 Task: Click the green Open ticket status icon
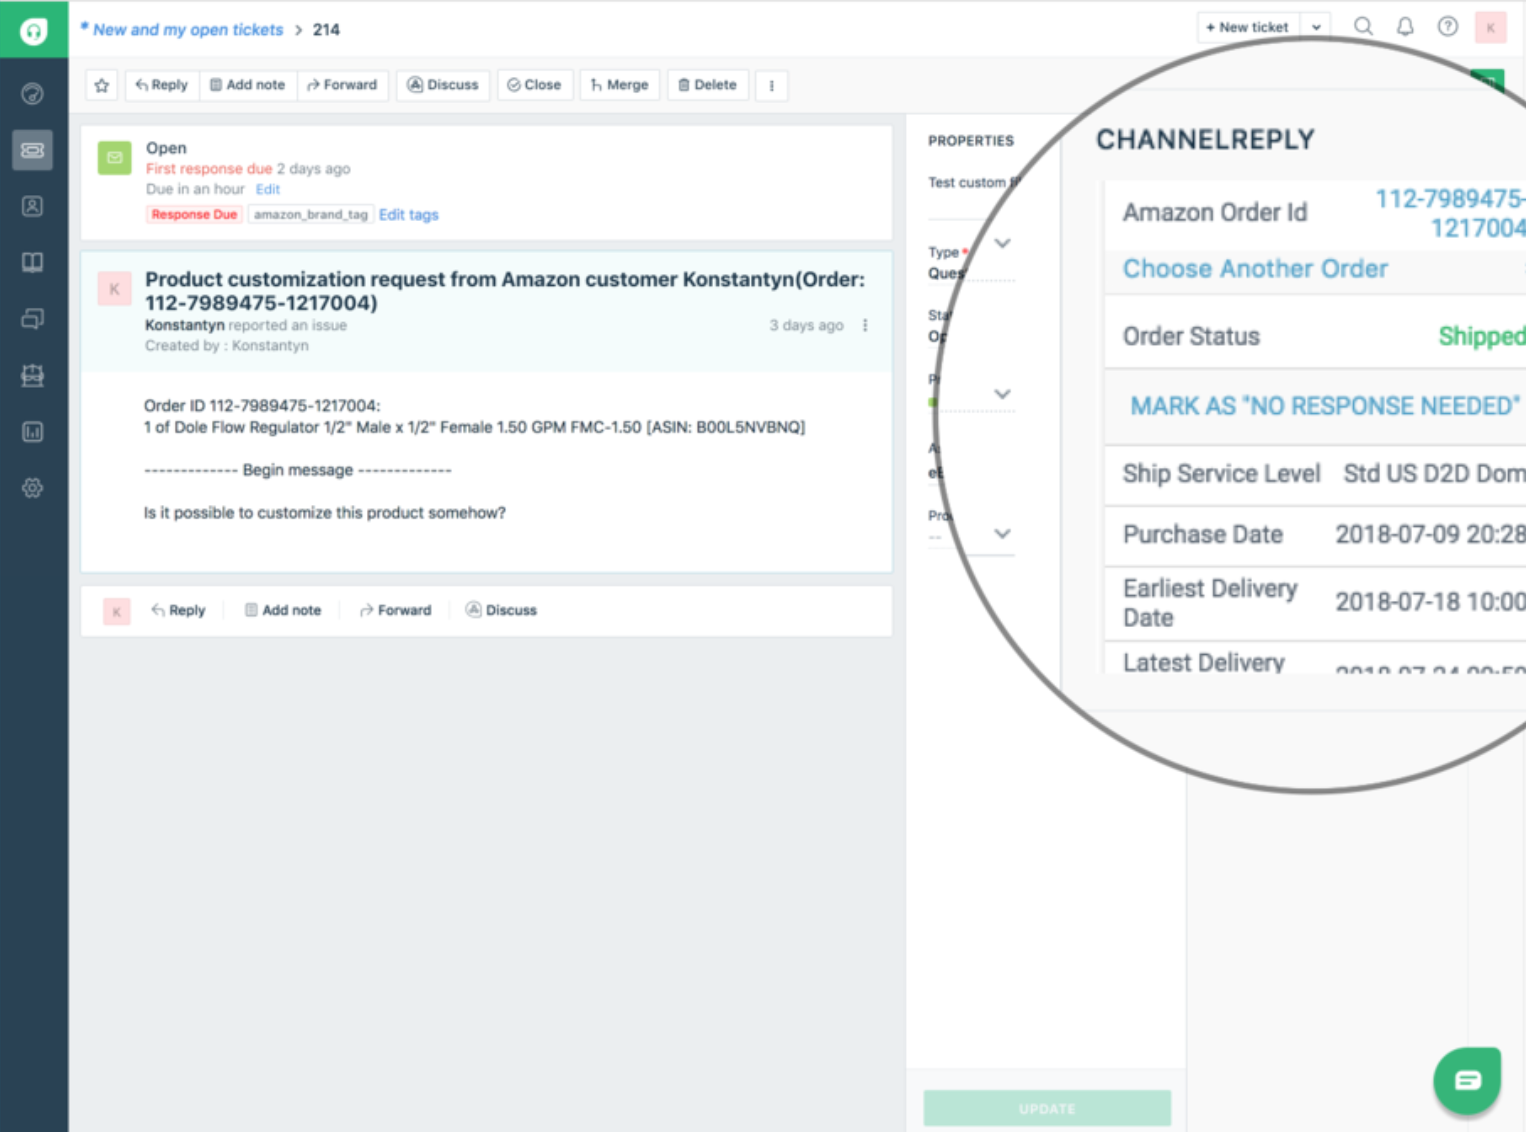[x=115, y=158]
